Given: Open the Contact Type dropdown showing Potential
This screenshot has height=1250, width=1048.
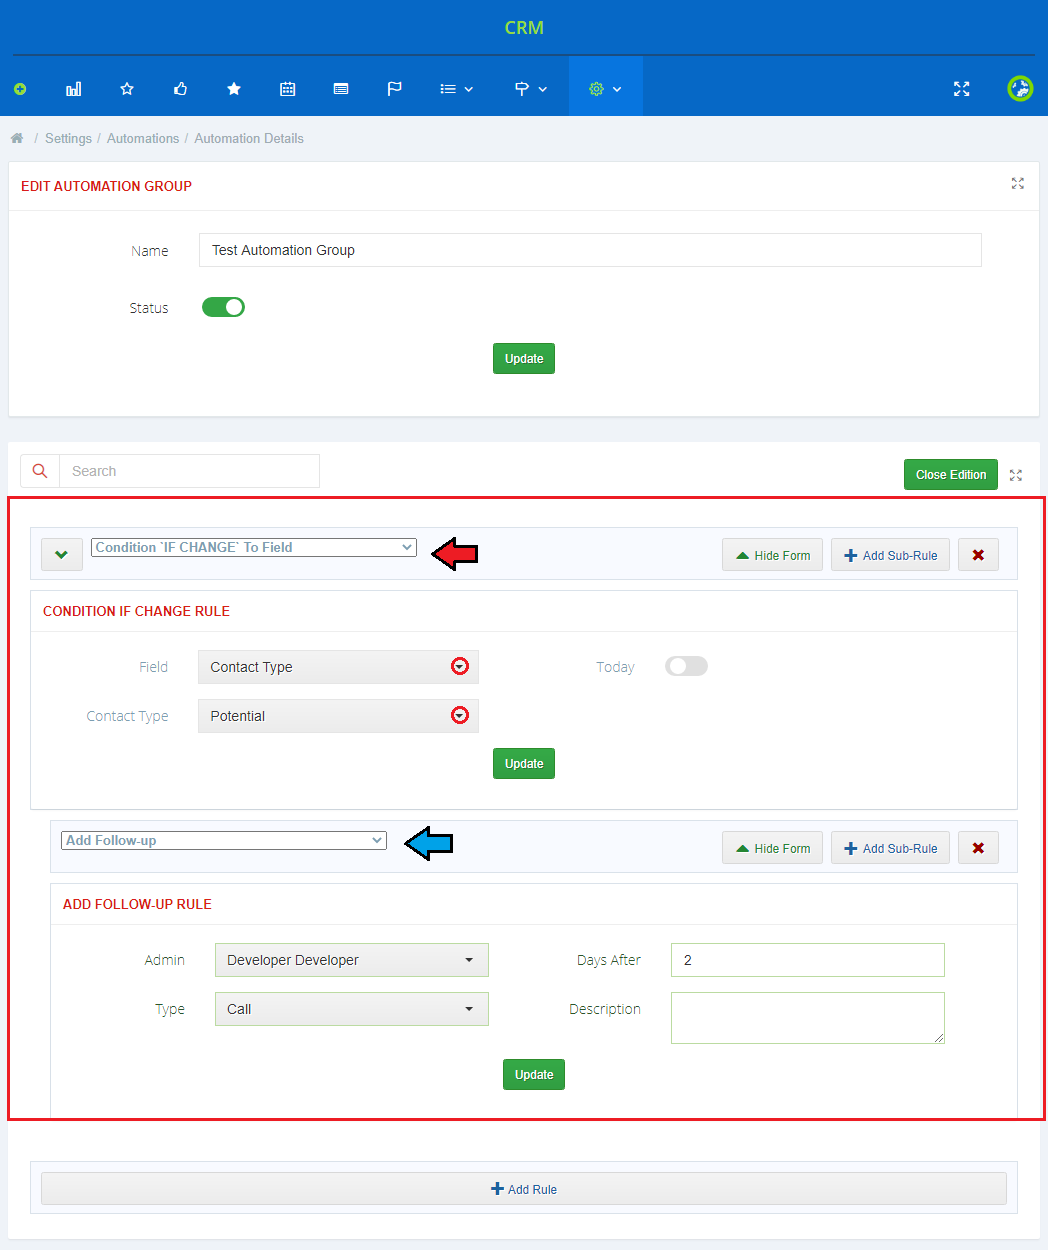Looking at the screenshot, I should (338, 716).
